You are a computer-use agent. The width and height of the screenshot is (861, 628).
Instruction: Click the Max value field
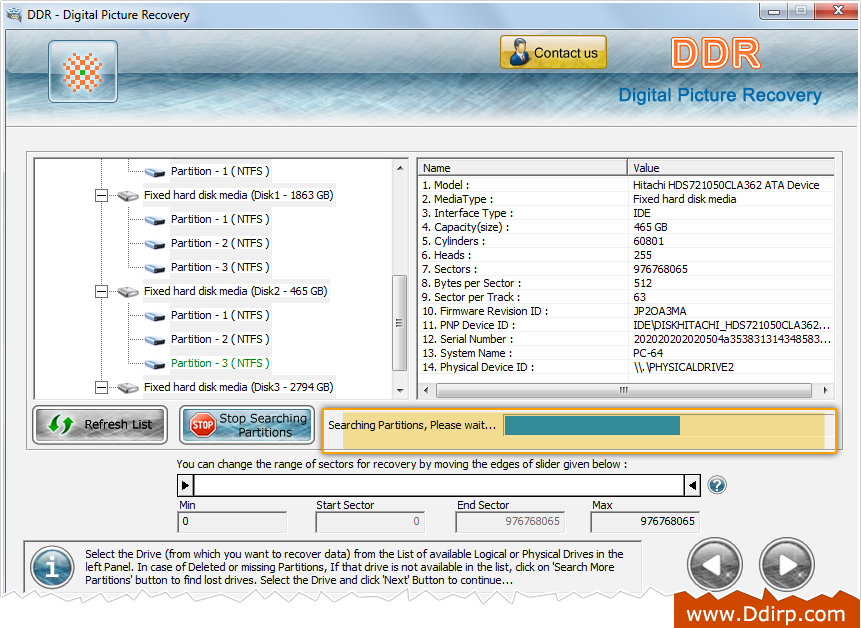pyautogui.click(x=645, y=522)
